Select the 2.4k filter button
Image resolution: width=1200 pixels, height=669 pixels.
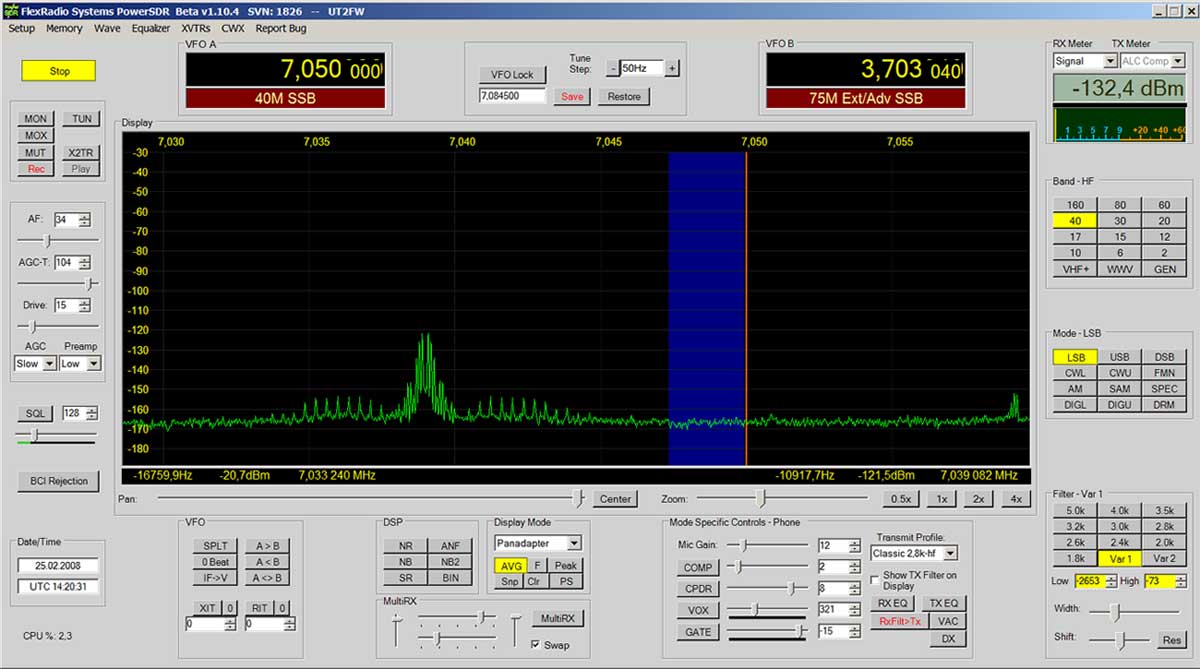tap(1120, 542)
